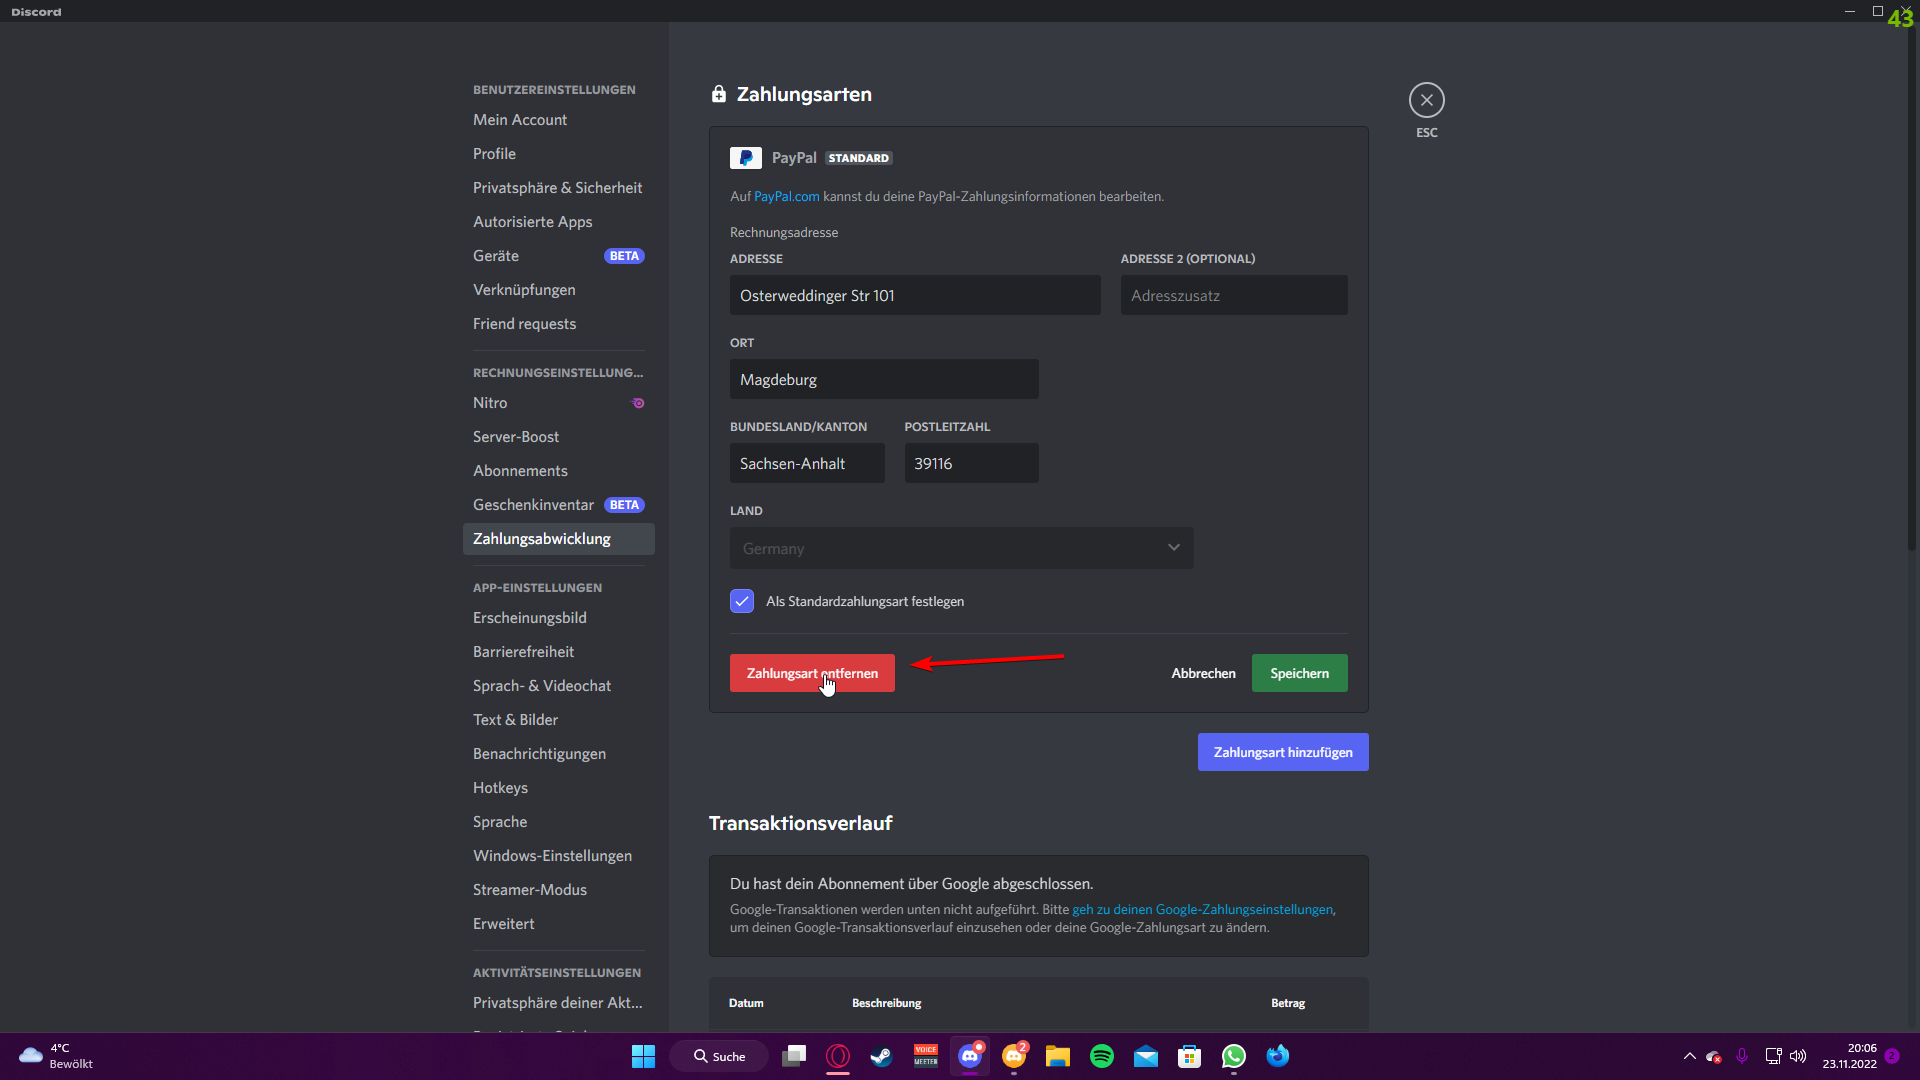
Task: Open File Explorer from taskbar
Action: coord(1057,1056)
